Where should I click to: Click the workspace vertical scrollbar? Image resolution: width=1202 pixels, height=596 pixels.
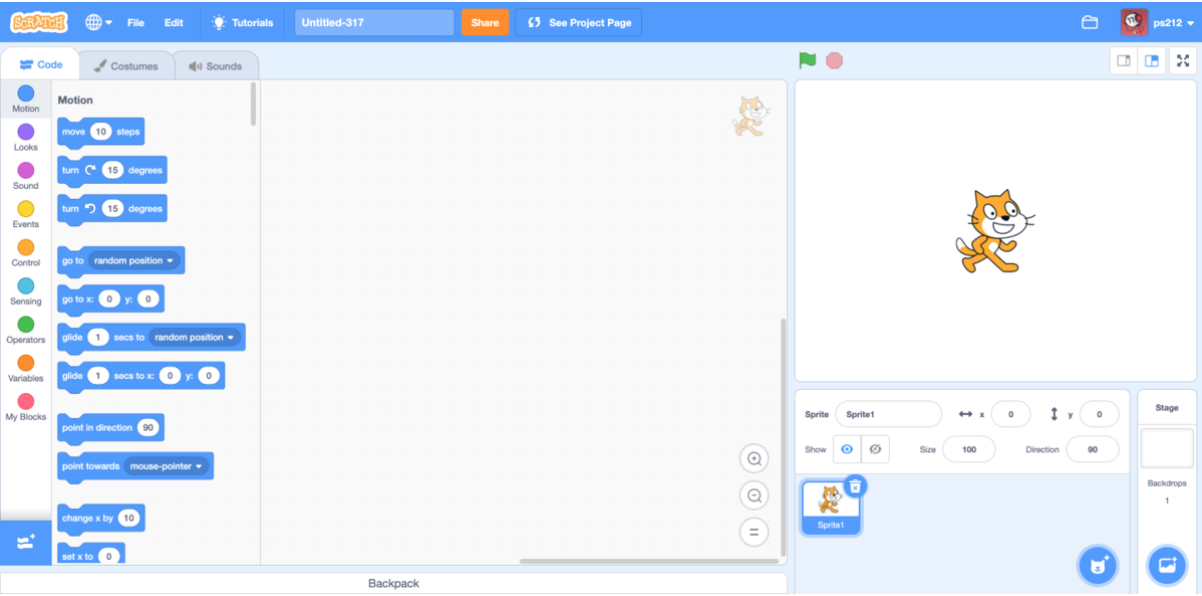point(783,436)
